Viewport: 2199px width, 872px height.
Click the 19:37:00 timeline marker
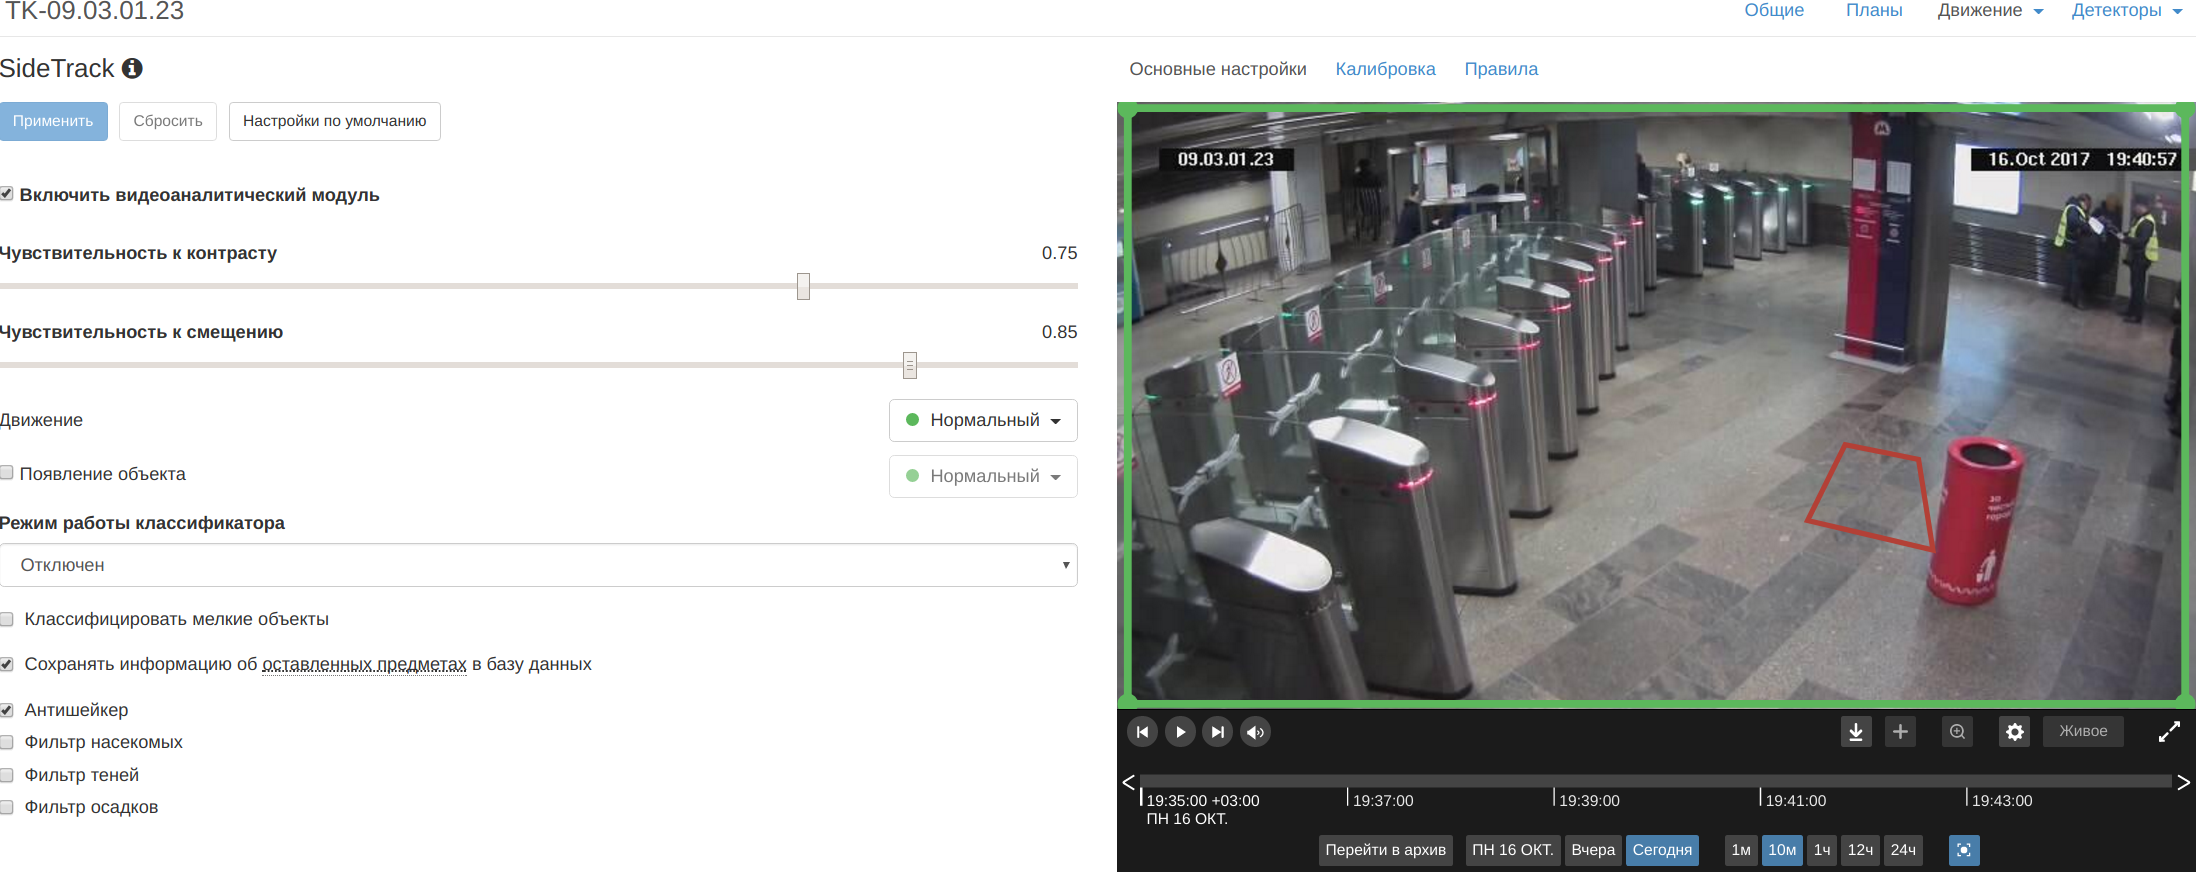[x=1383, y=800]
